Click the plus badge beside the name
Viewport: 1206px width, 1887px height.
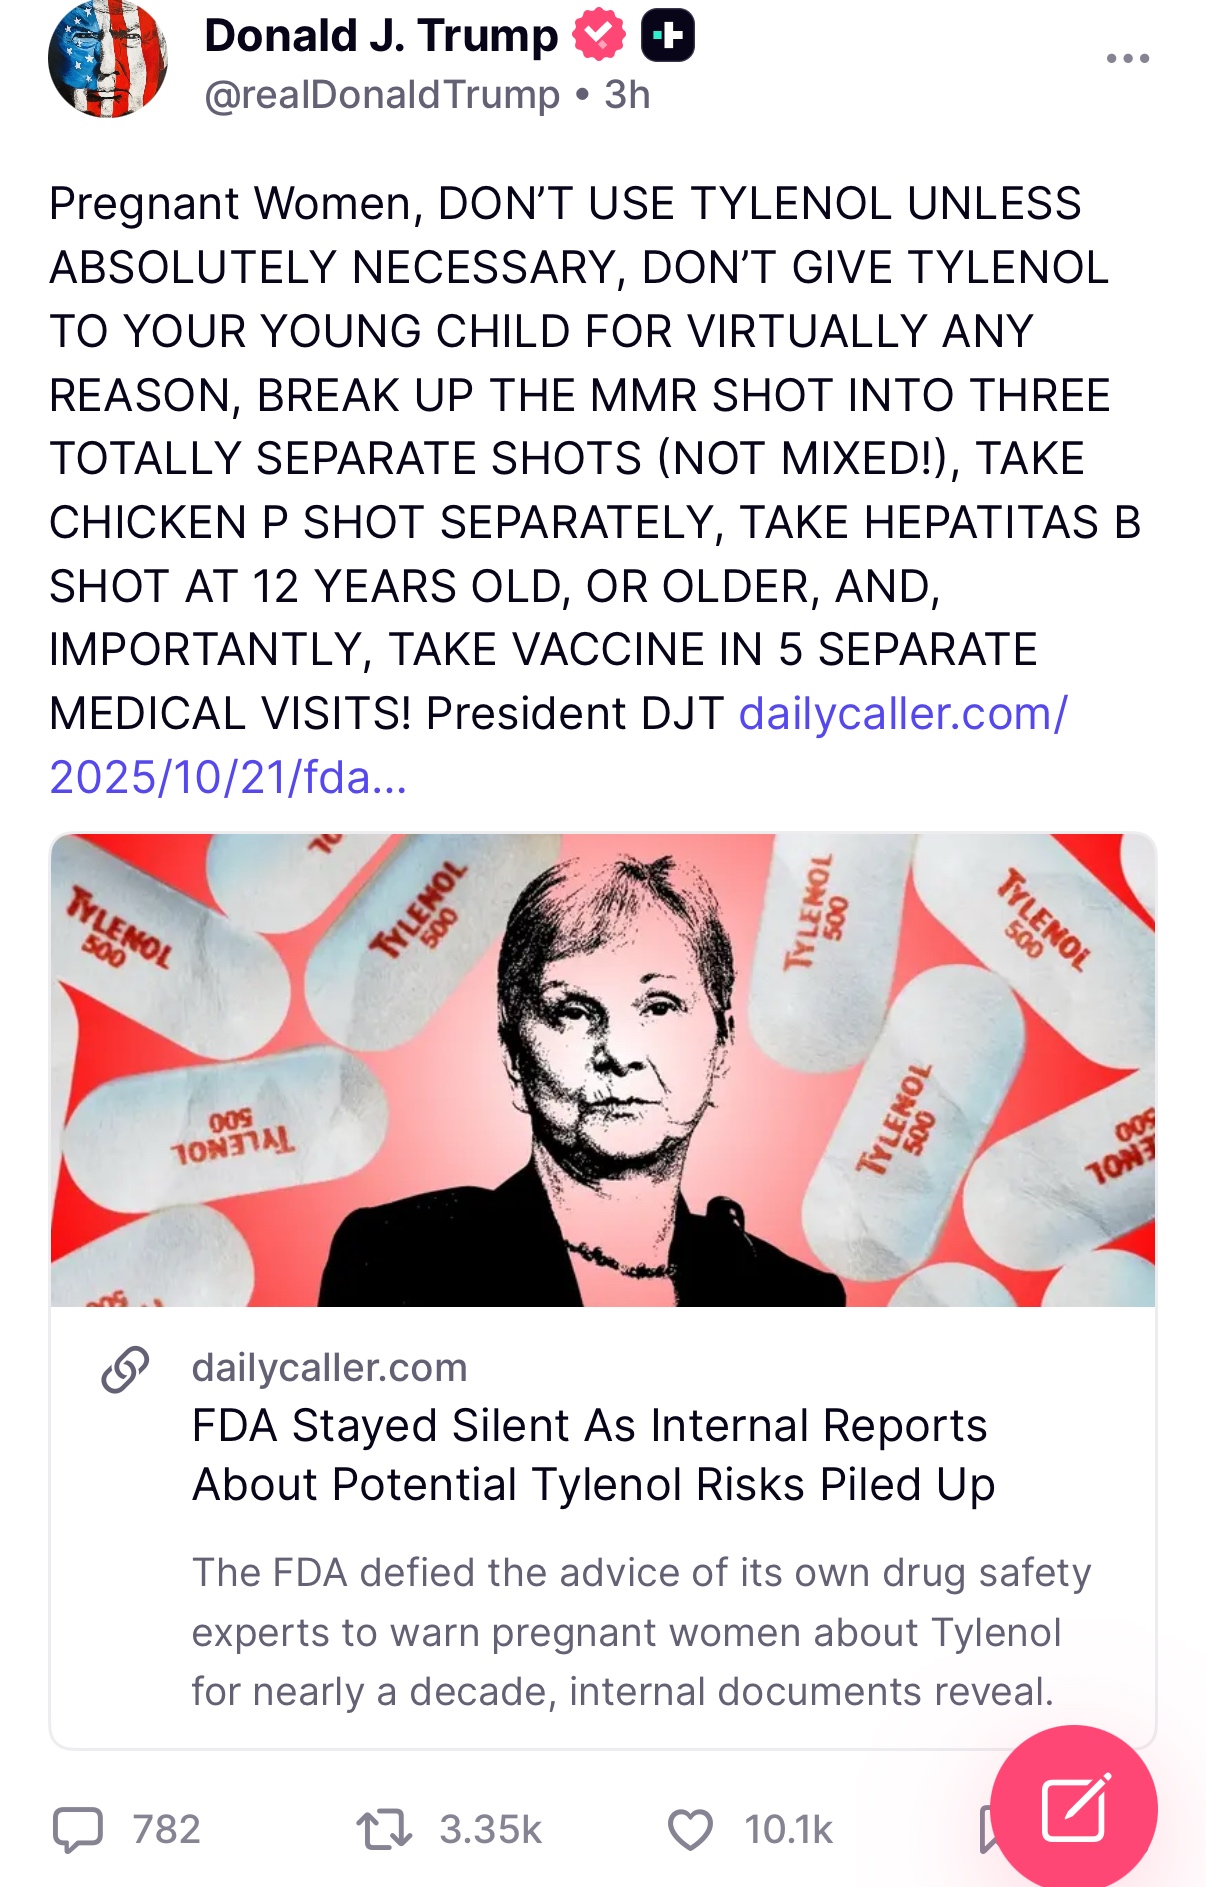(667, 36)
